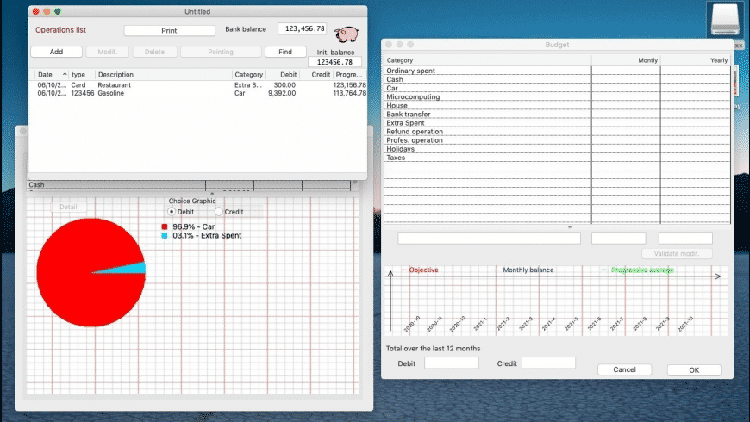This screenshot has width=750, height=422.
Task: Select the Restaurant operation row
Action: [x=115, y=85]
